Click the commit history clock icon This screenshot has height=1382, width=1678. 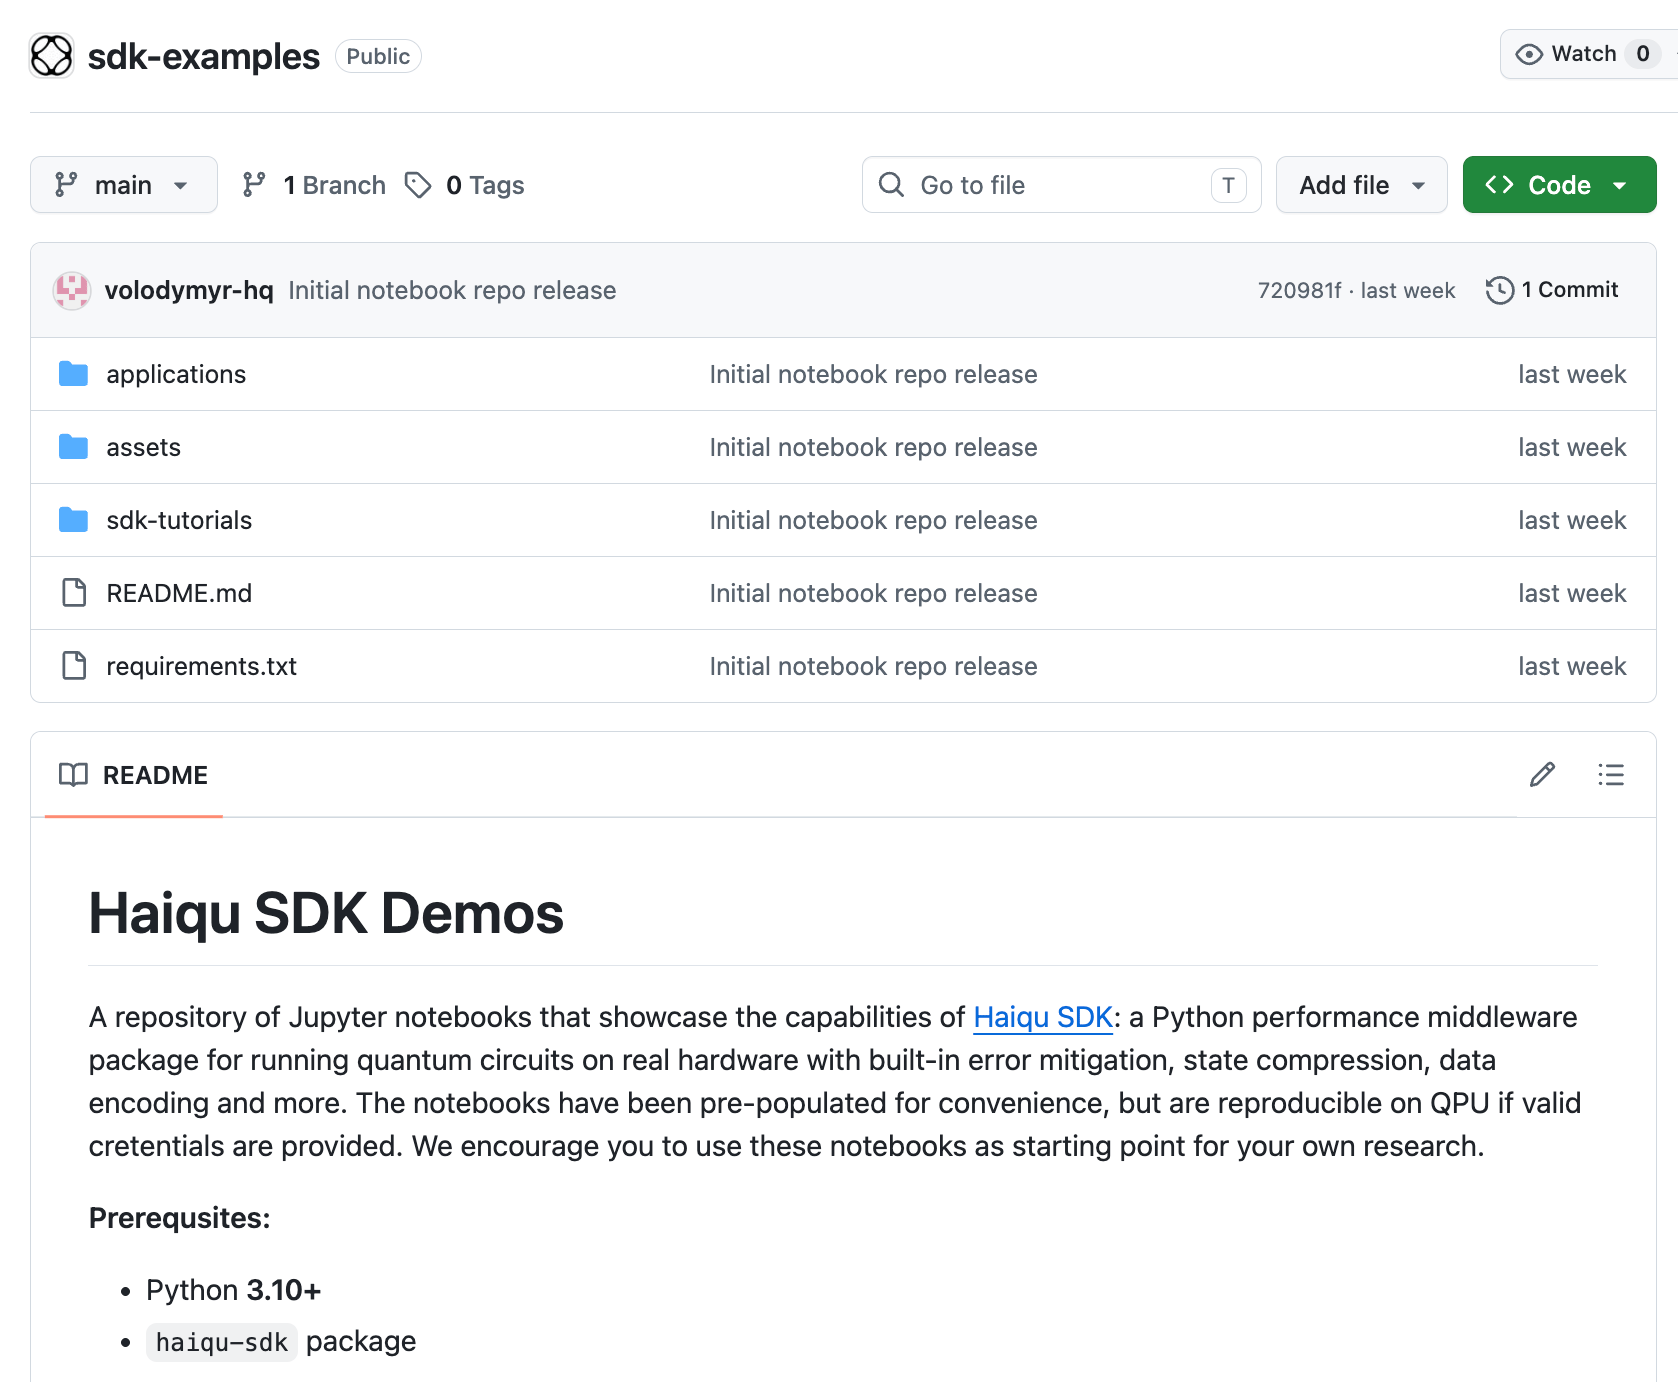click(x=1500, y=290)
